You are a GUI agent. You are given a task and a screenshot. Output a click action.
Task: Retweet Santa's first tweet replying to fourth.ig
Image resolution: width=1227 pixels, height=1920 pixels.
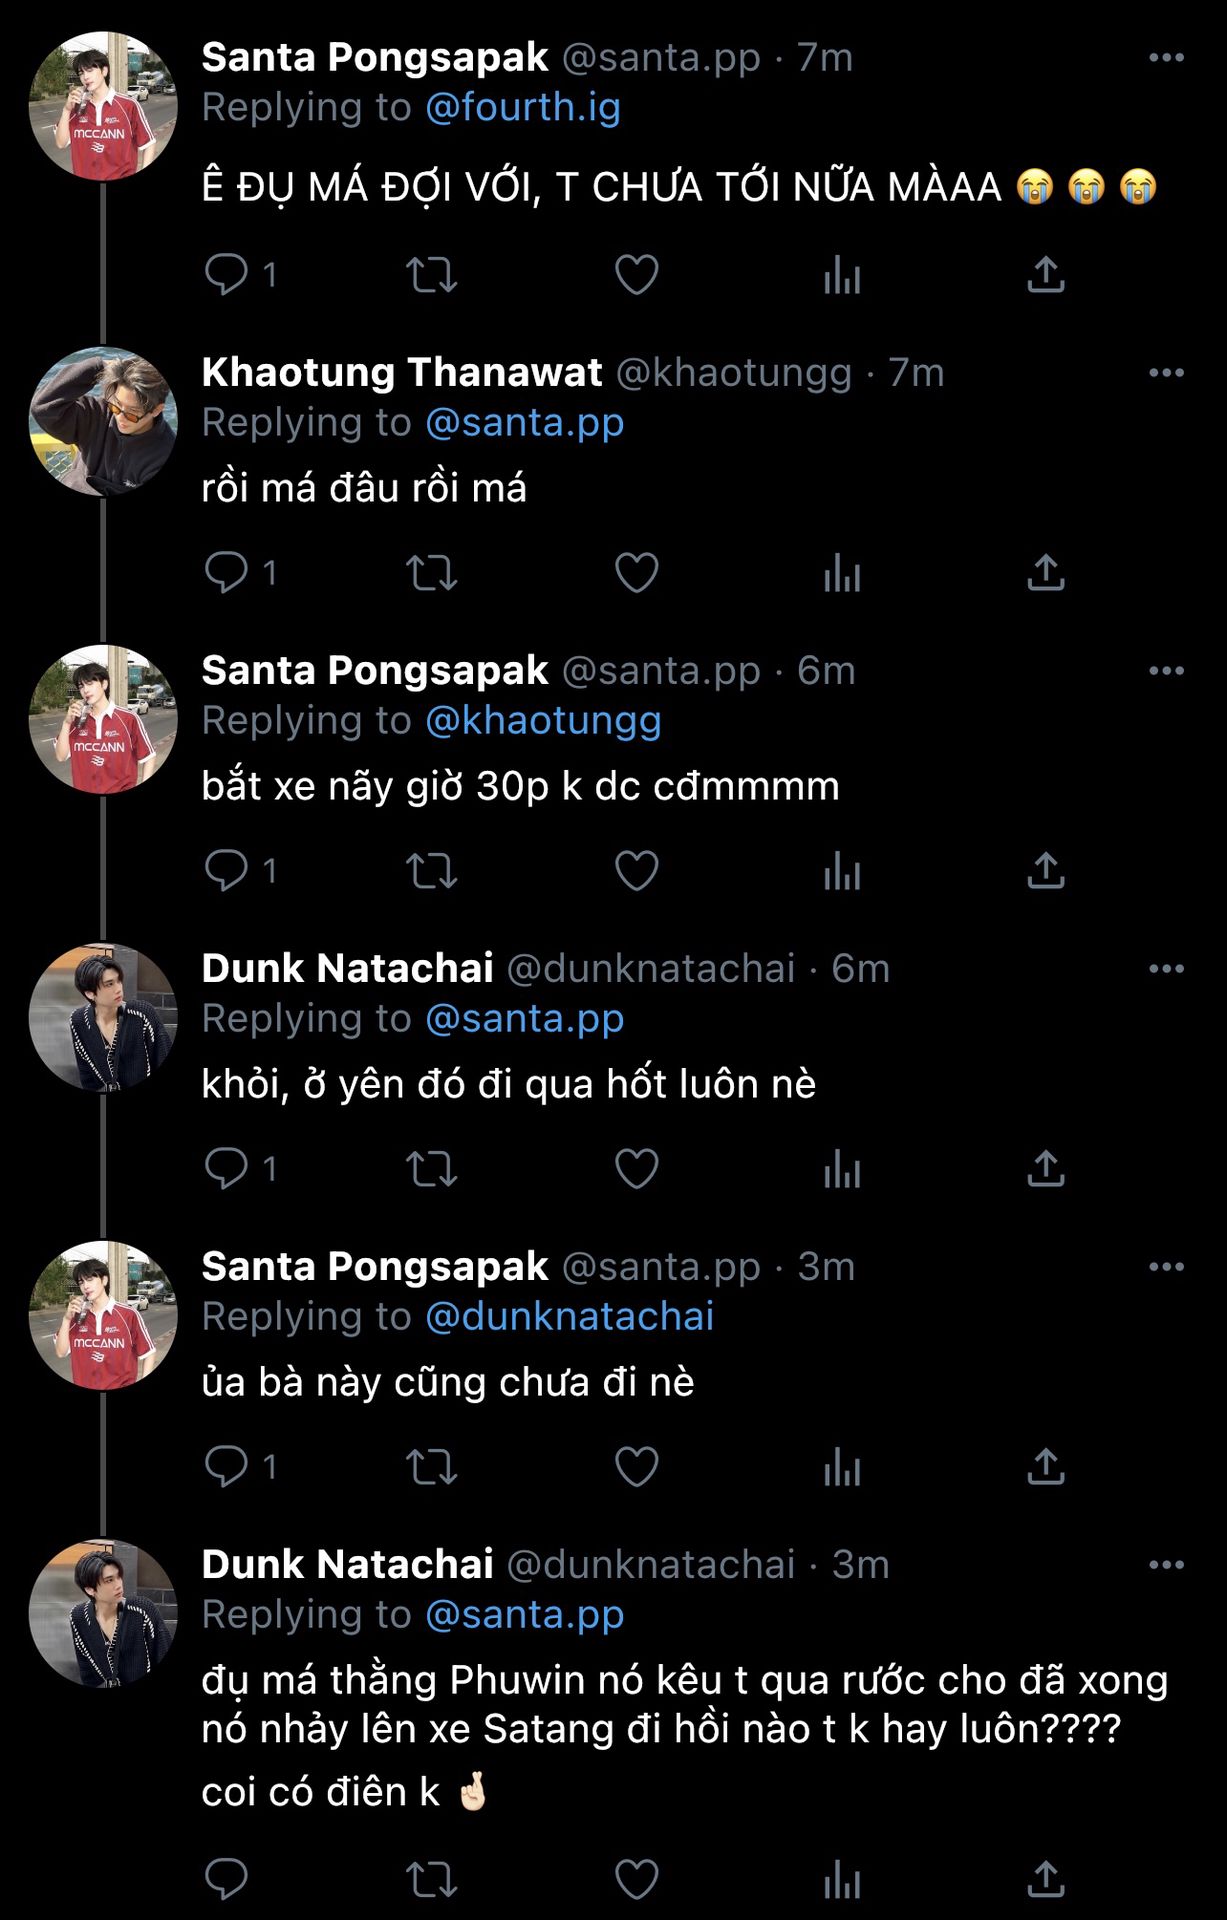click(431, 275)
